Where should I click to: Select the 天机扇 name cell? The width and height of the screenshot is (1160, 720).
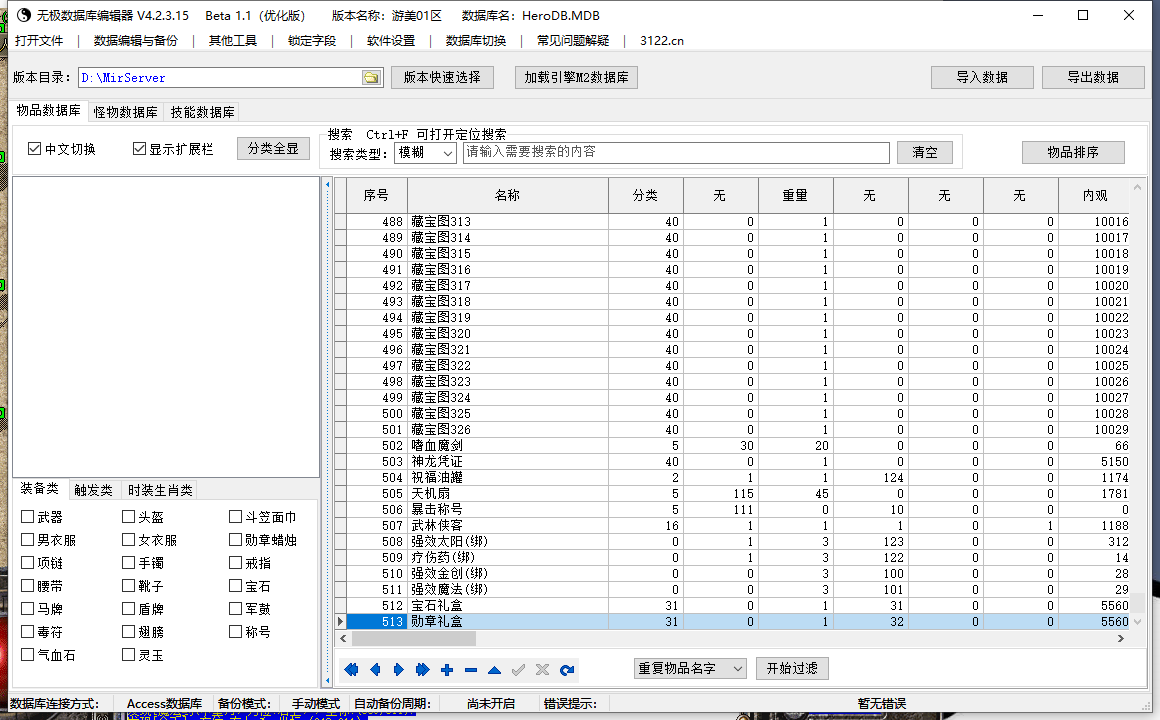(x=508, y=494)
